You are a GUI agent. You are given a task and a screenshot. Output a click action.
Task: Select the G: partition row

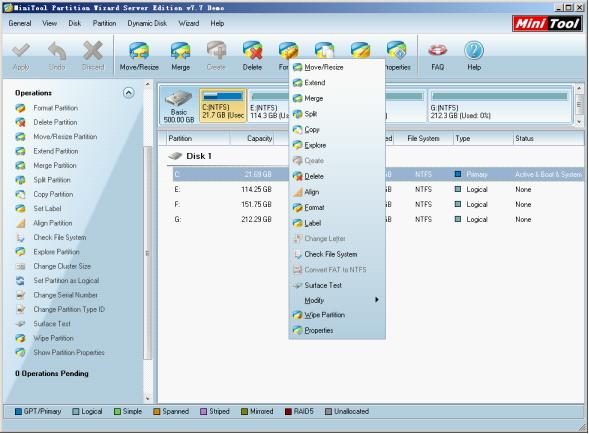(x=378, y=219)
